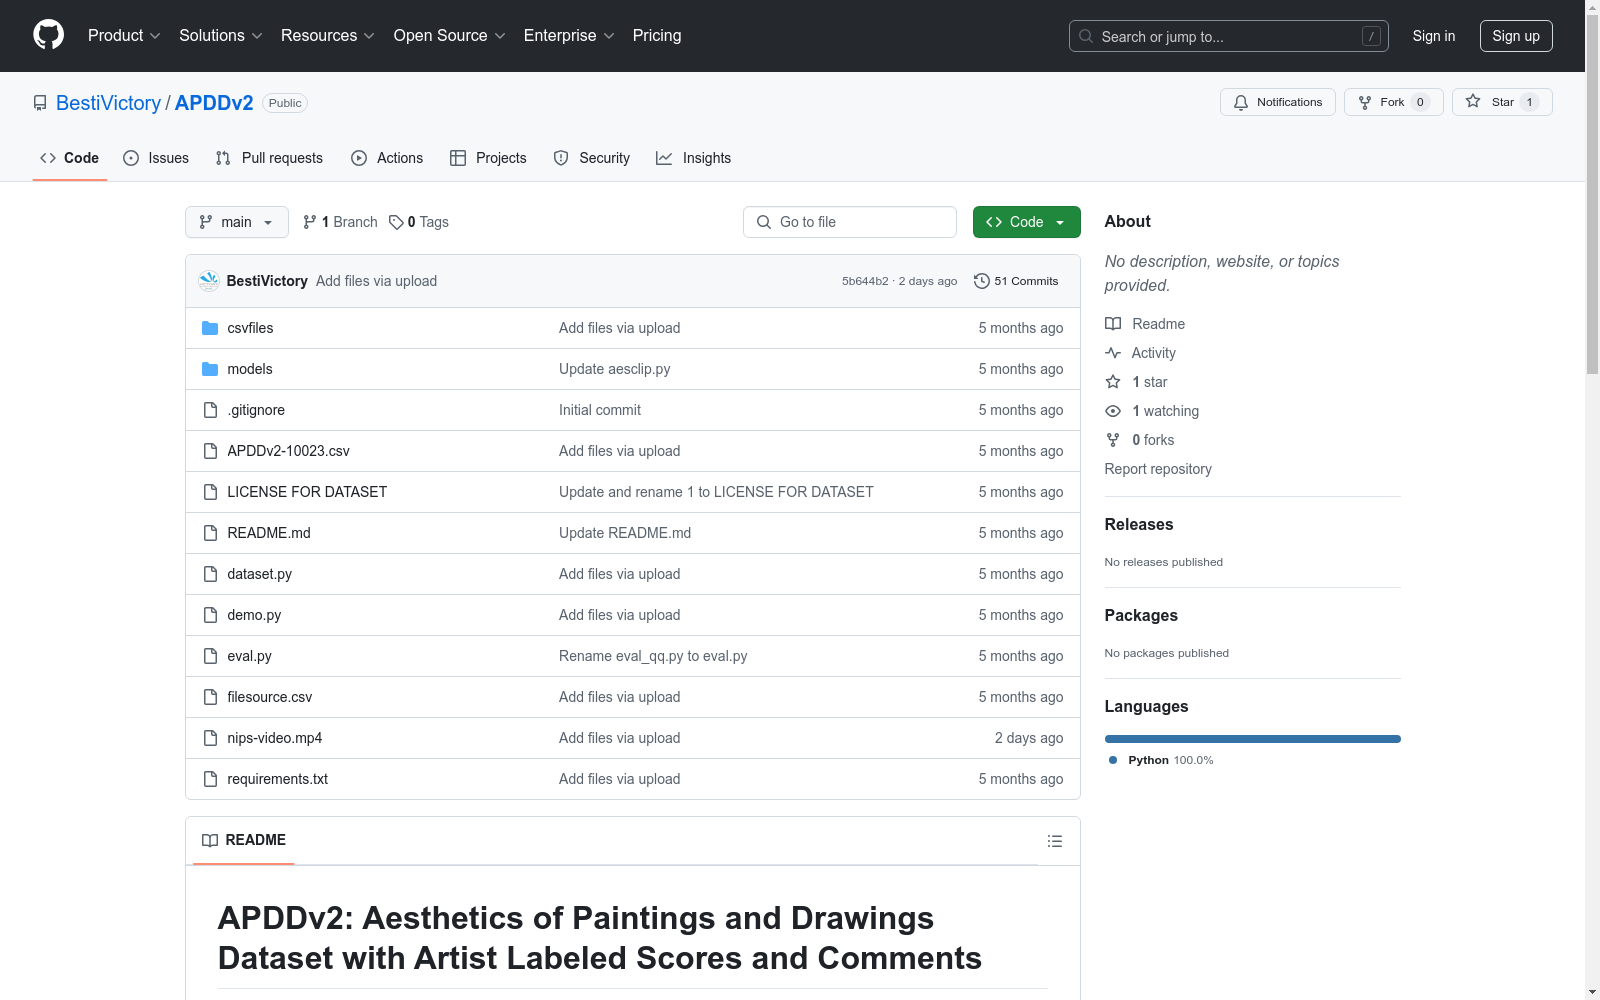Expand the Resources menu
The width and height of the screenshot is (1600, 1000).
pyautogui.click(x=328, y=35)
